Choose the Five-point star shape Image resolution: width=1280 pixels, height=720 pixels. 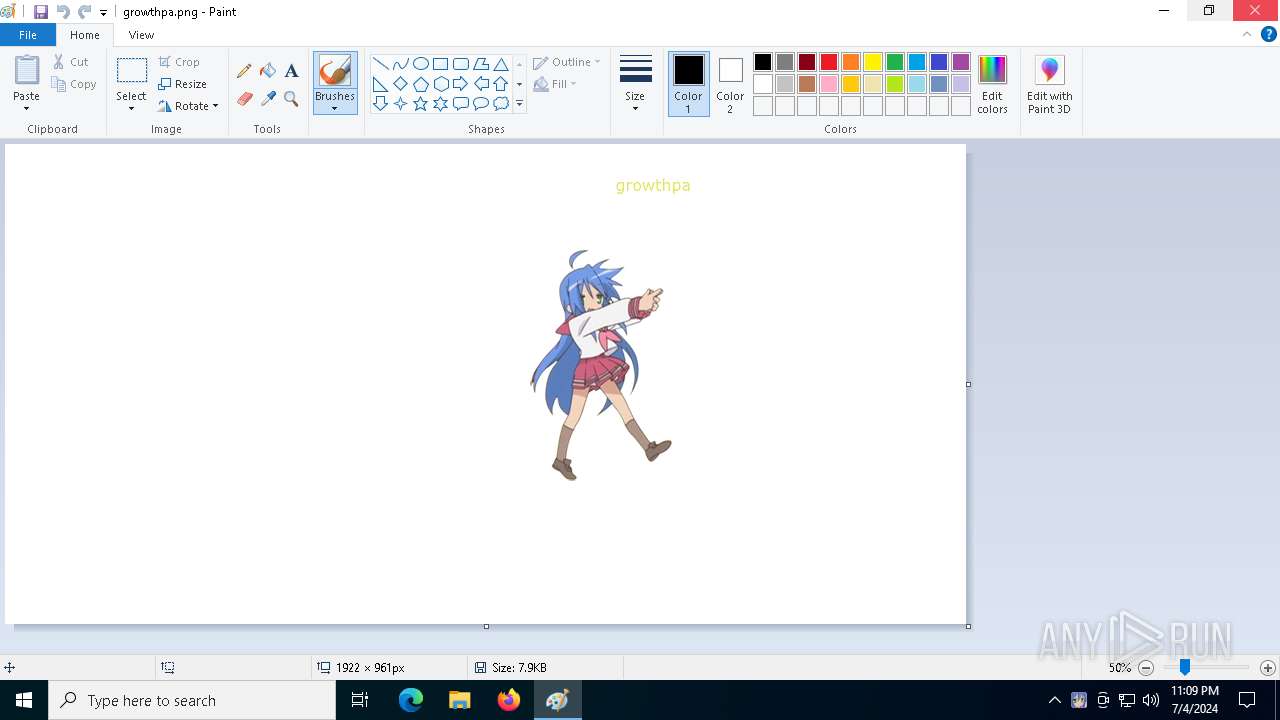coord(421,104)
